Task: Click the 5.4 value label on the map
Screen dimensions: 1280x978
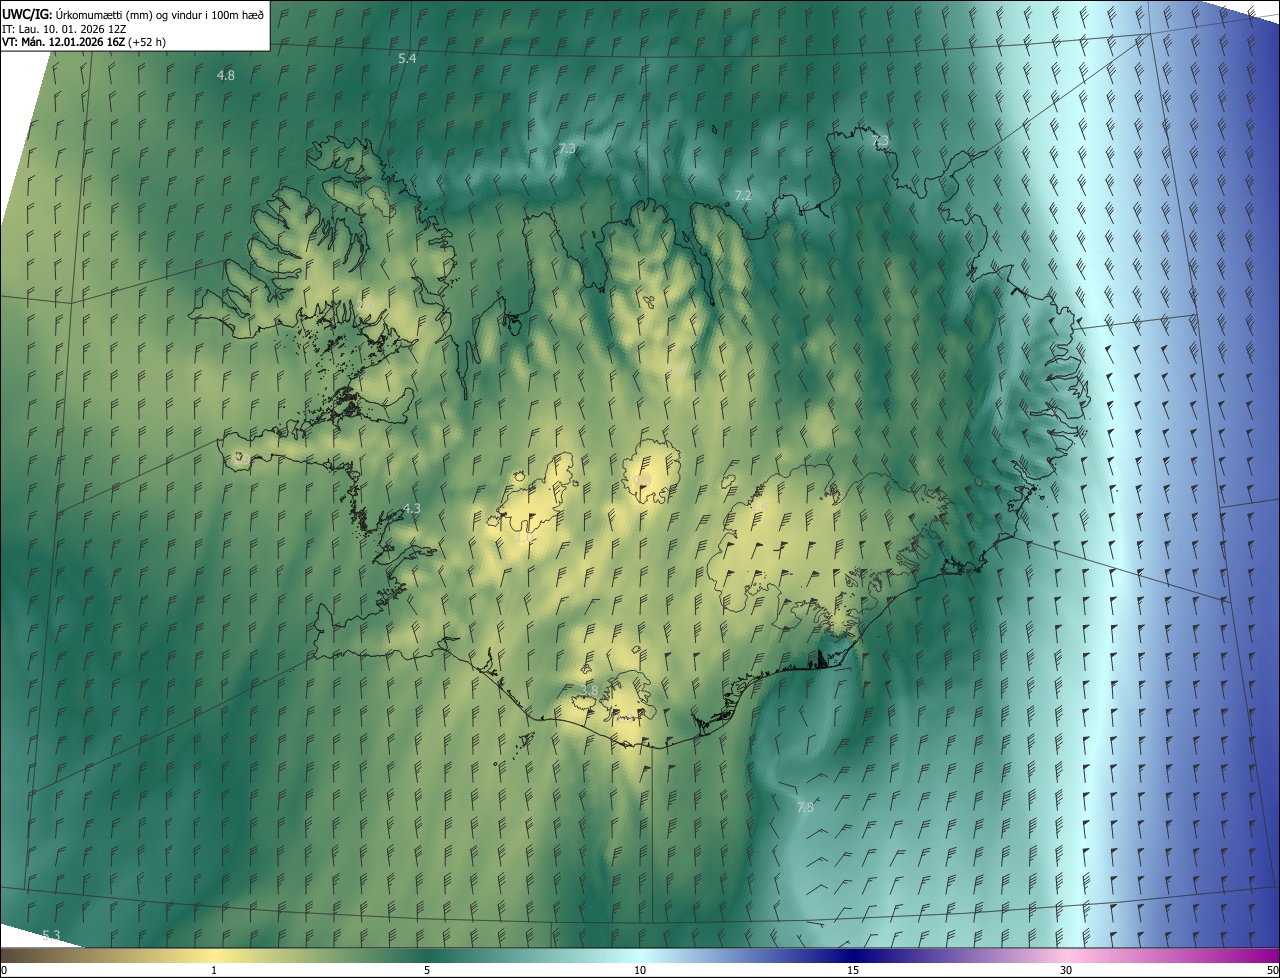Action: tap(407, 59)
